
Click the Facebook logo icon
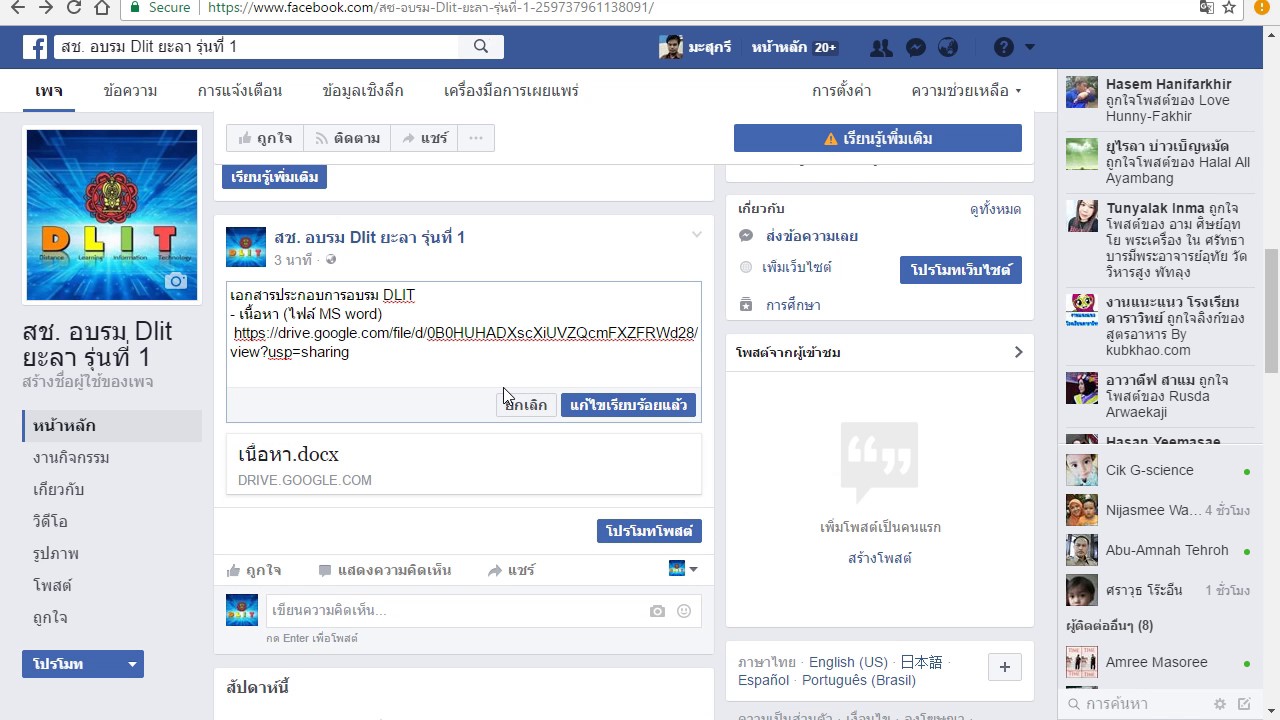tap(35, 47)
